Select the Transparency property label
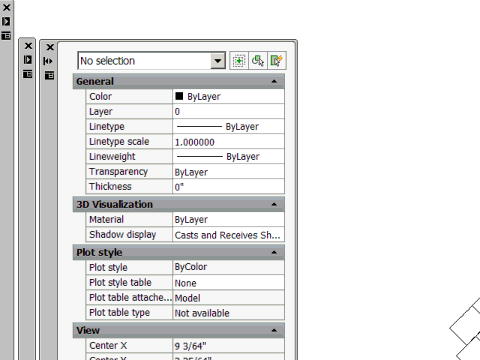 [x=118, y=172]
